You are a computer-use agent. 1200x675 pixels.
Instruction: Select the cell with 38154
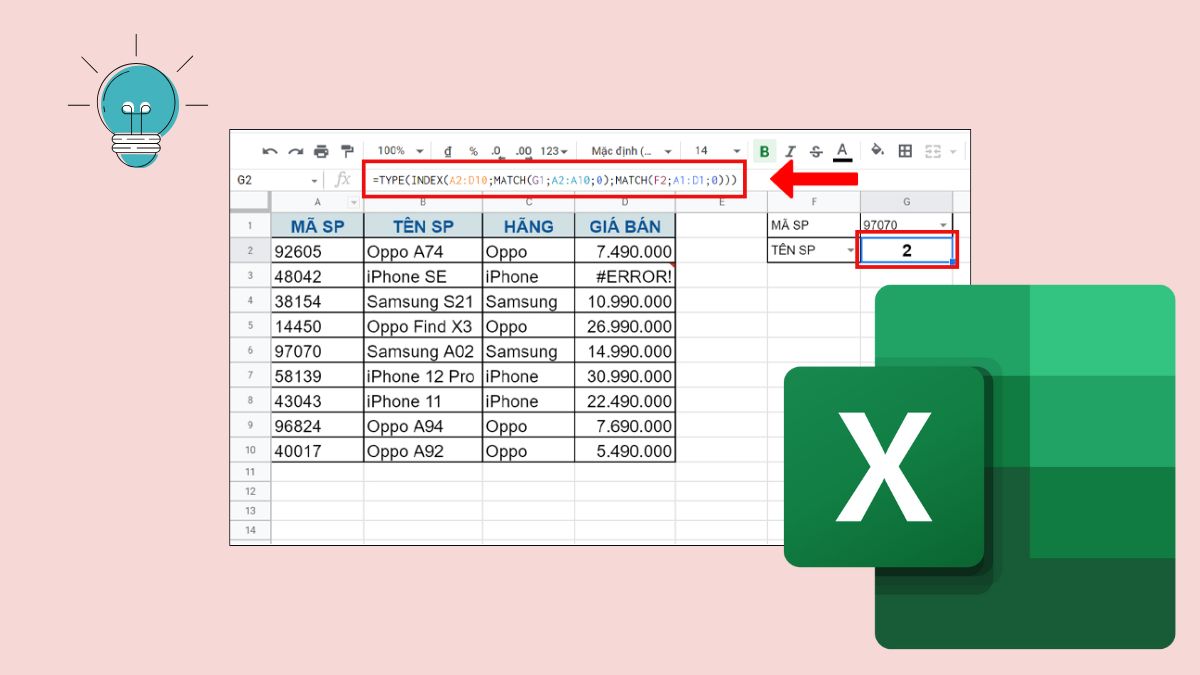tap(317, 301)
